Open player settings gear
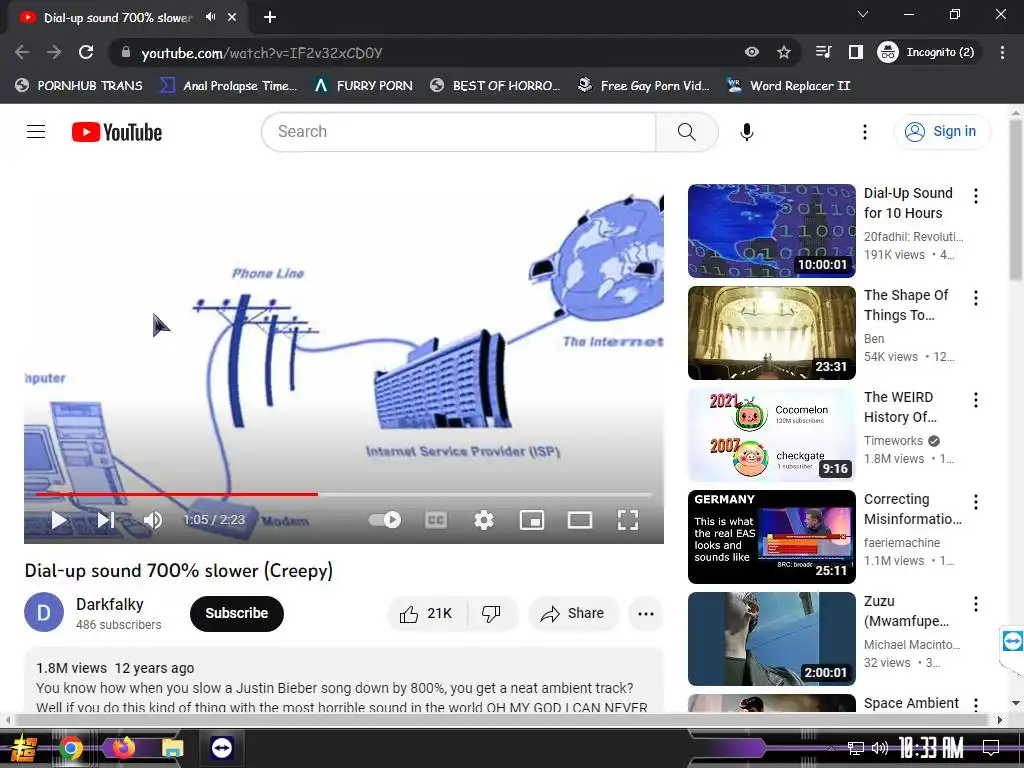The height and width of the screenshot is (768, 1024). (x=484, y=520)
